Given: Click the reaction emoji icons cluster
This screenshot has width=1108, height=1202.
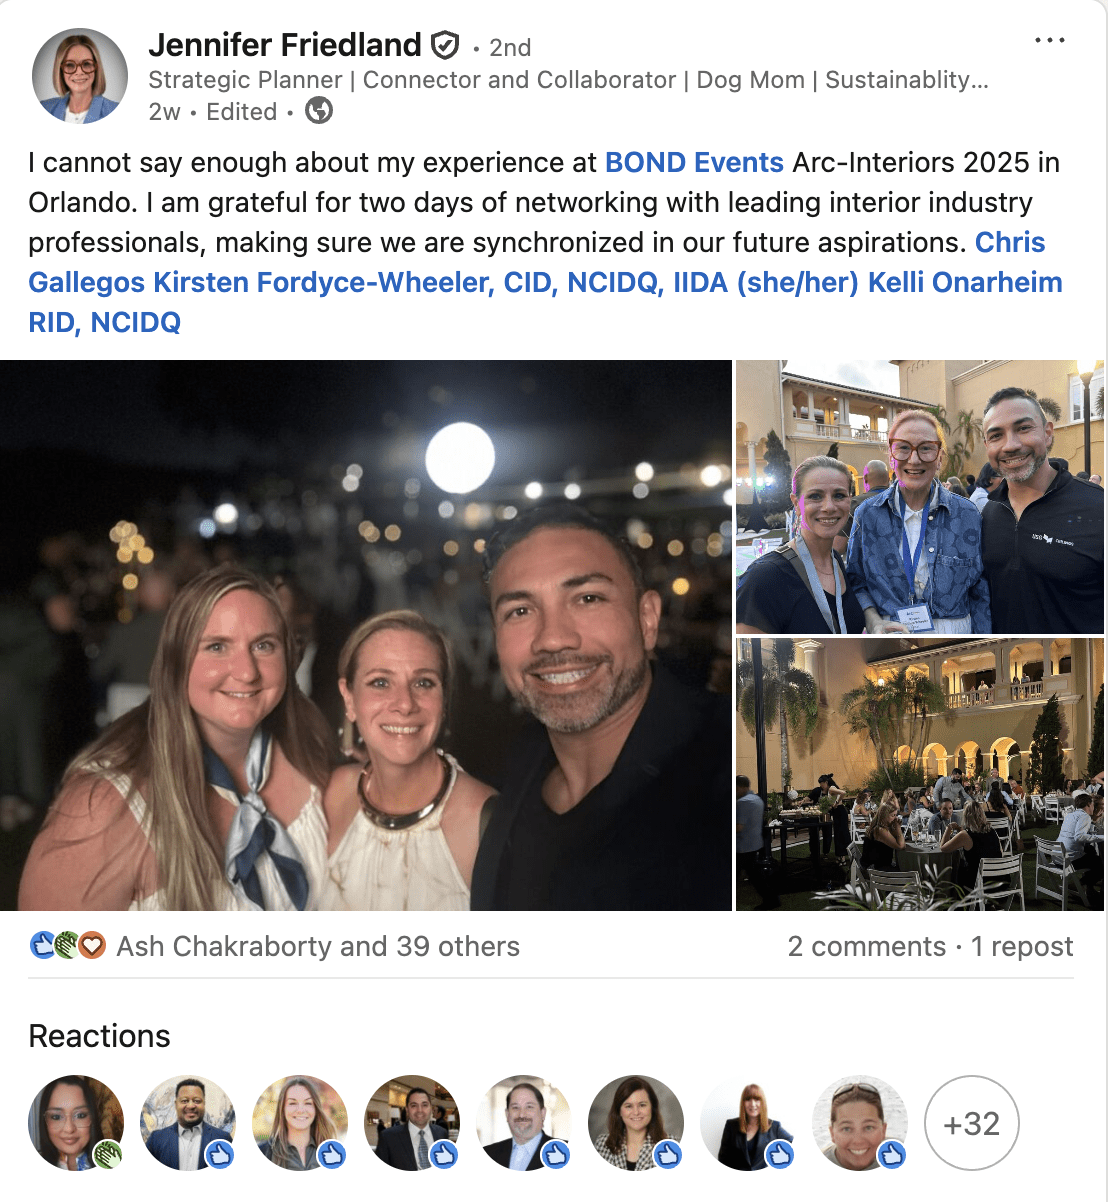Looking at the screenshot, I should tap(67, 945).
